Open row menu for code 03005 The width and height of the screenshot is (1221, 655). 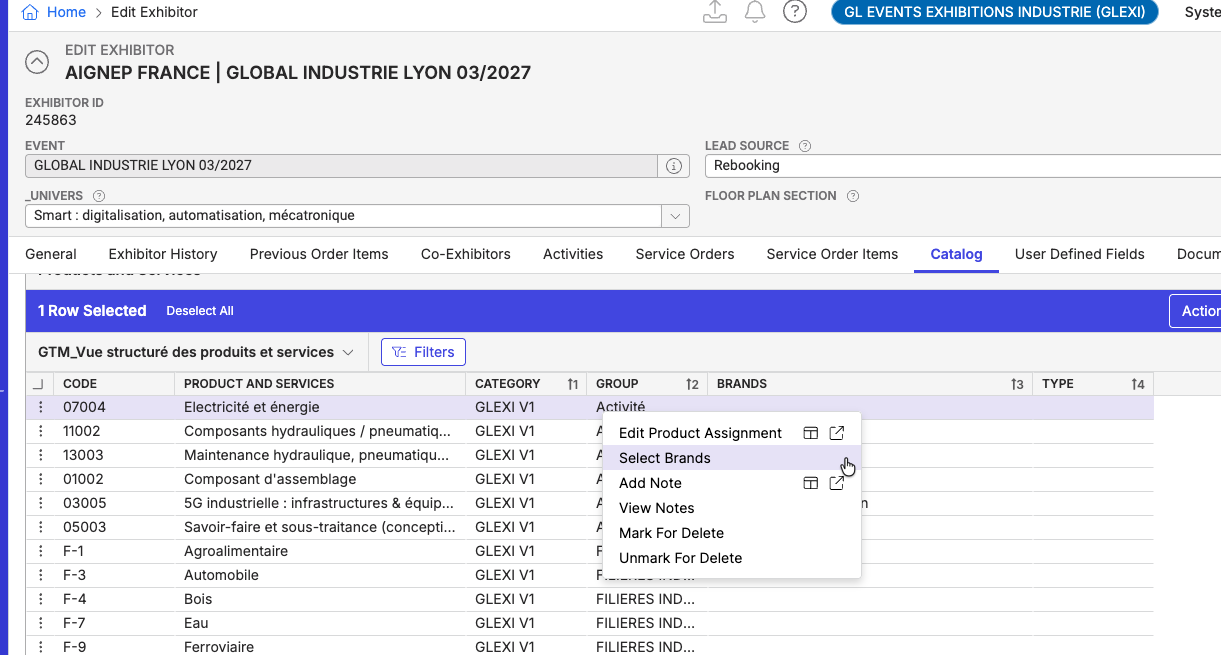pyautogui.click(x=41, y=503)
